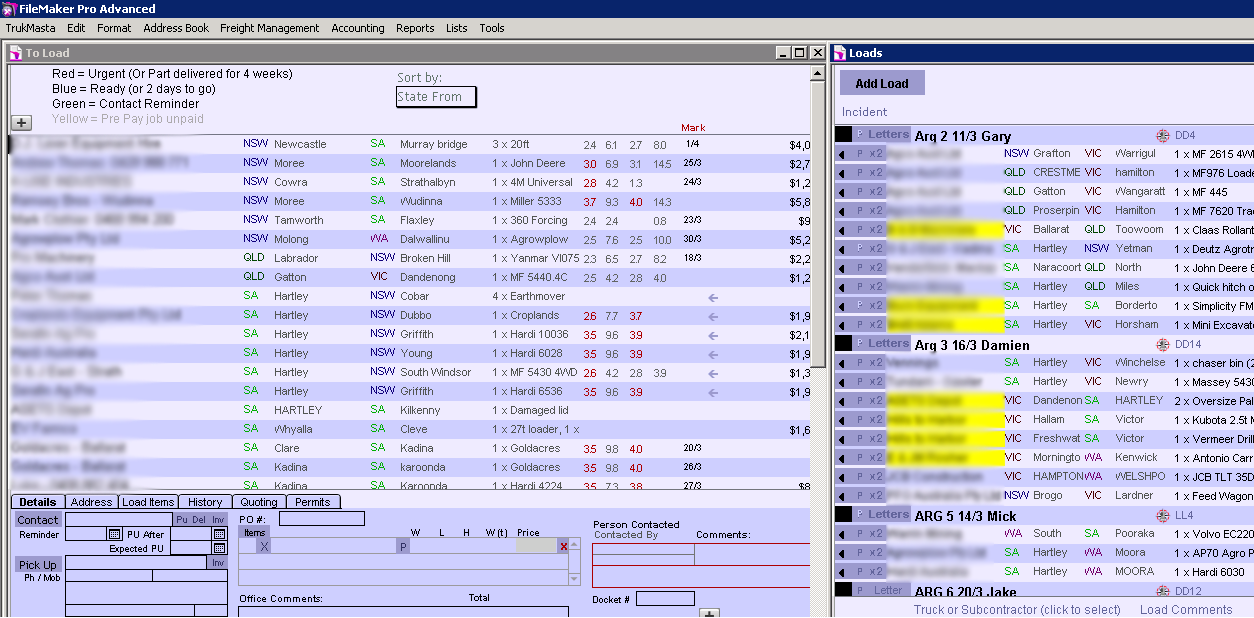Click the left arrow on the Grafton load row

842,154
